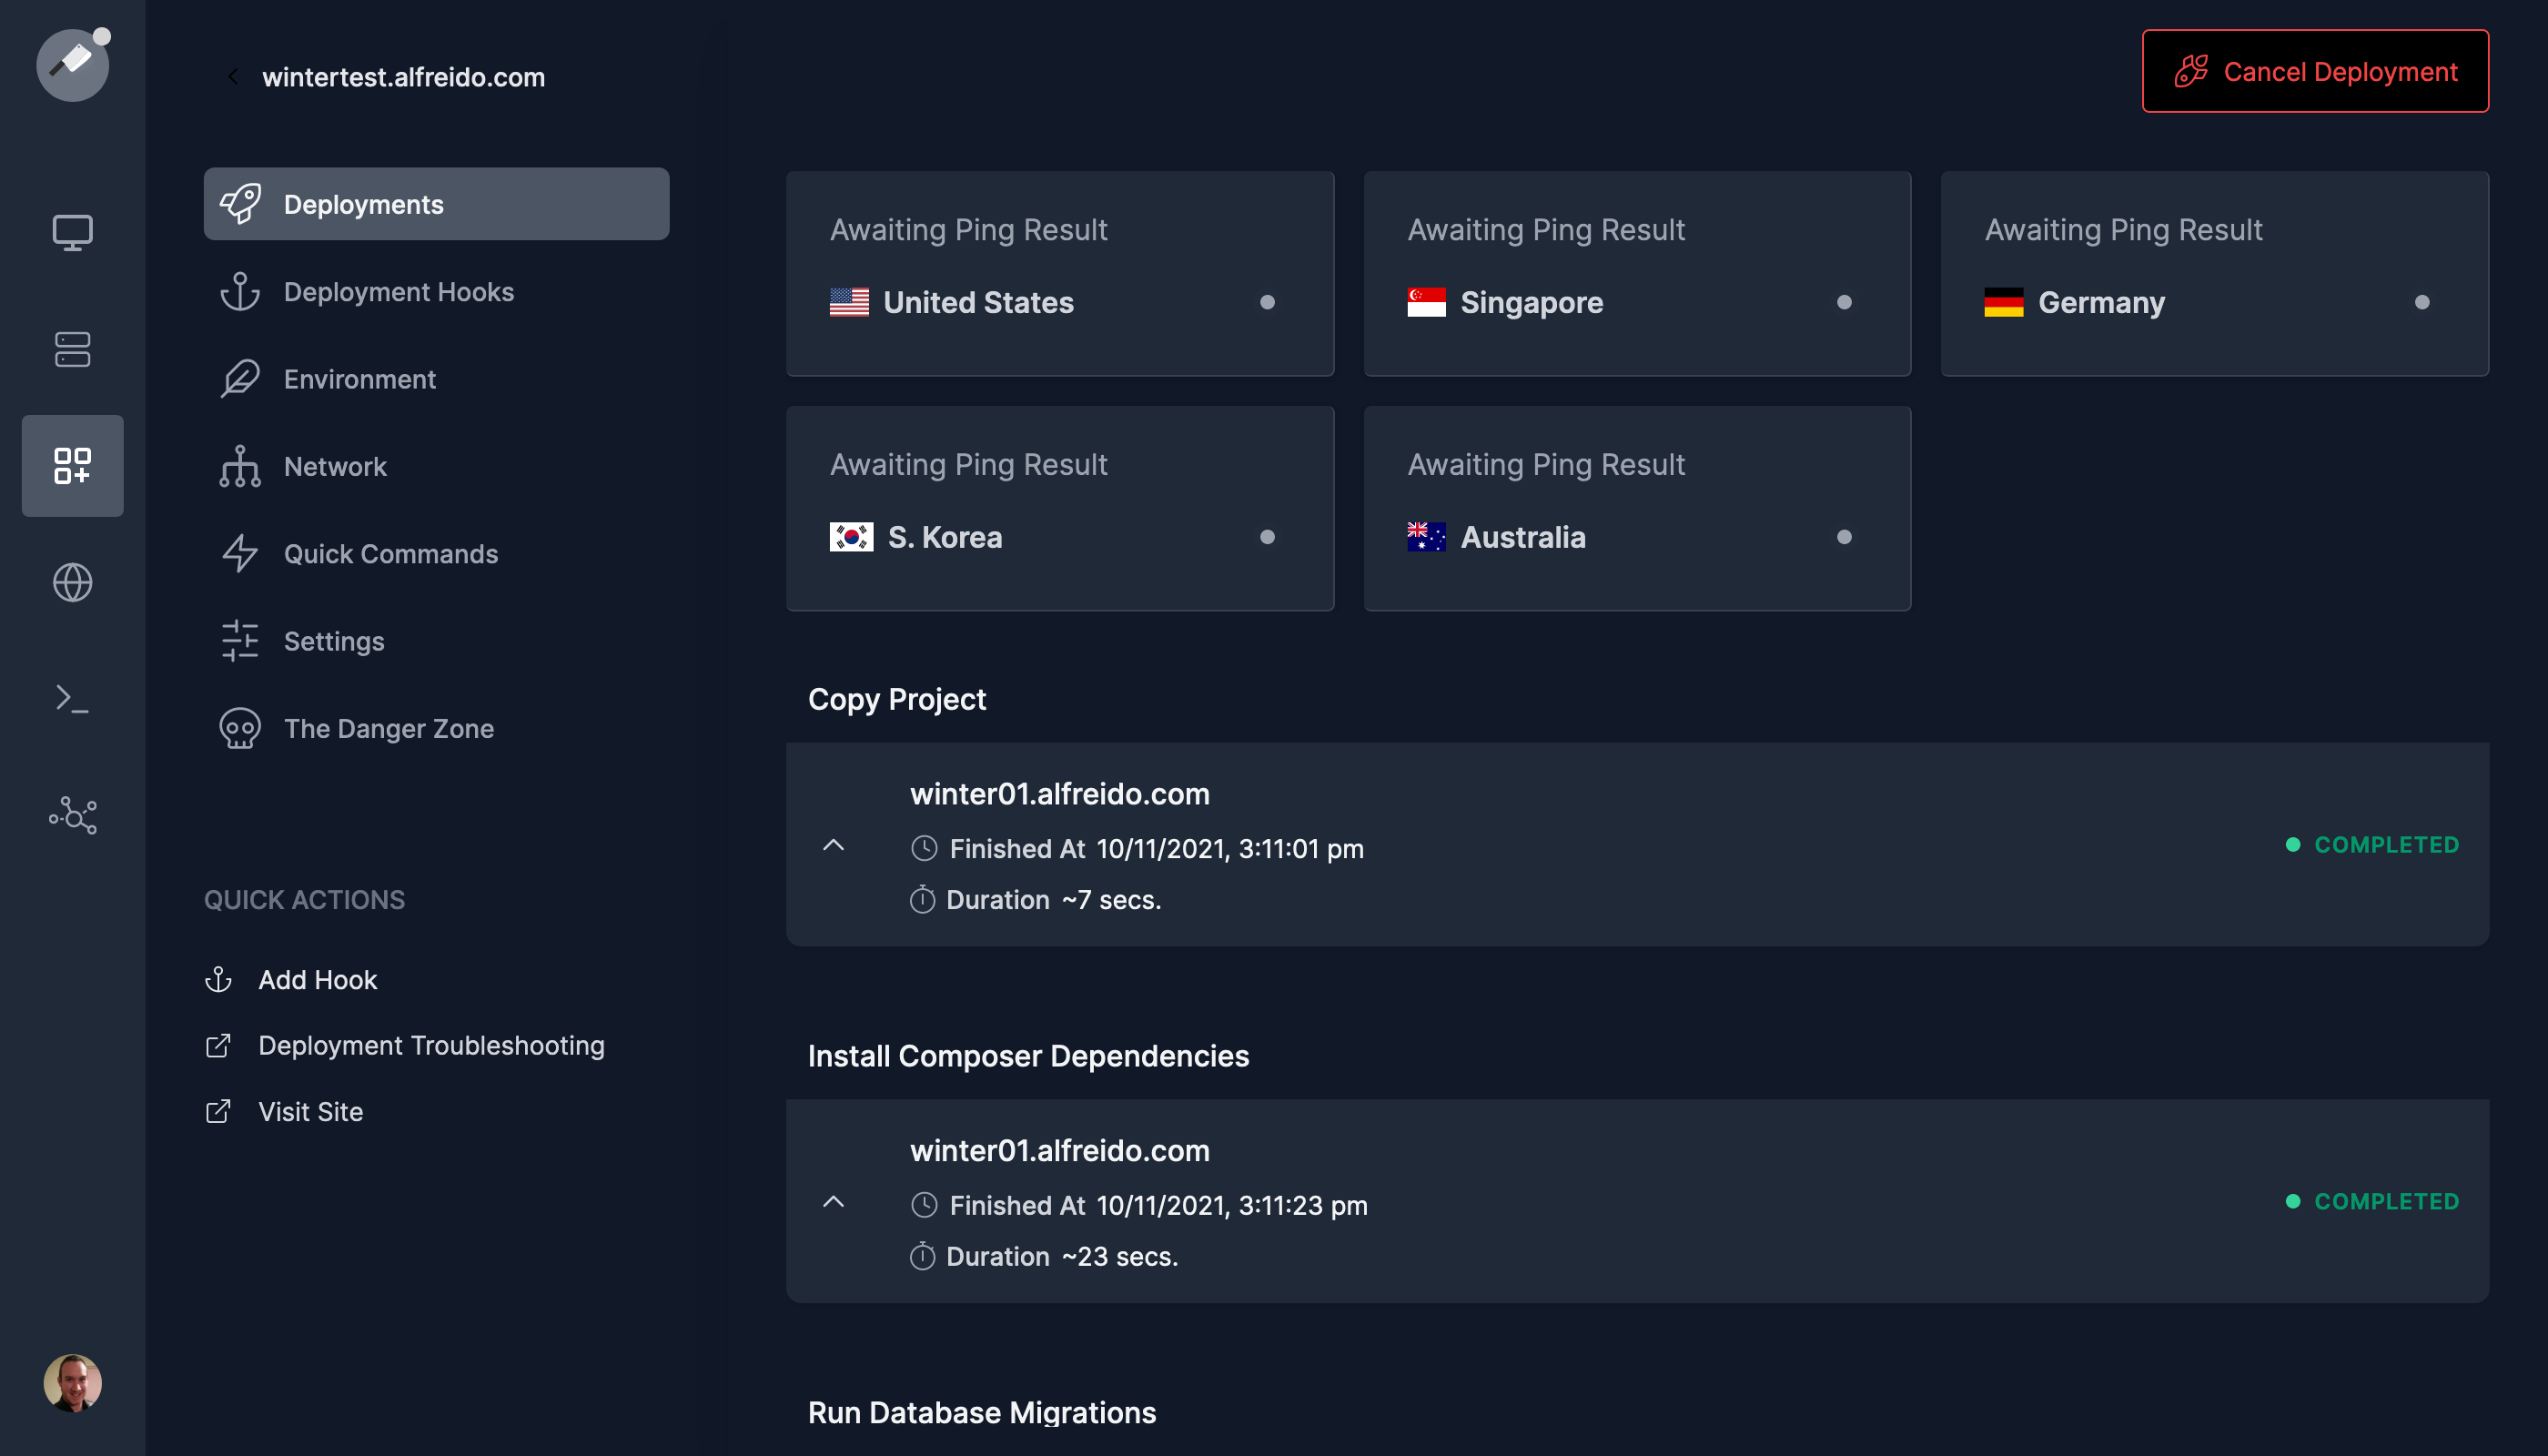Image resolution: width=2548 pixels, height=1456 pixels.
Task: Select the highlighted sites grid icon
Action: point(71,465)
